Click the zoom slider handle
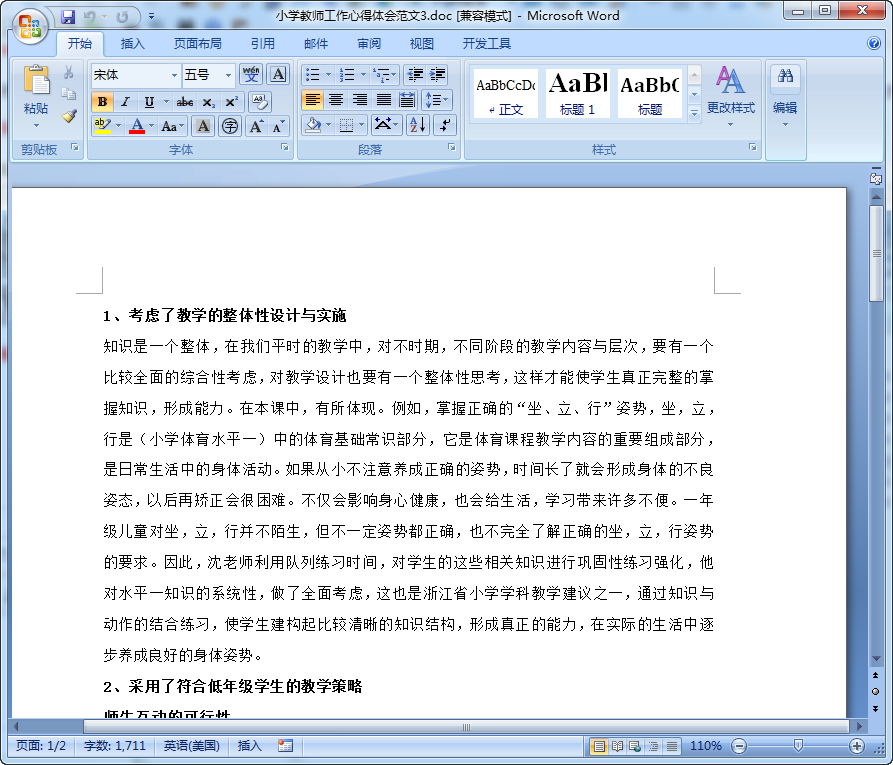This screenshot has width=893, height=765. [x=798, y=746]
